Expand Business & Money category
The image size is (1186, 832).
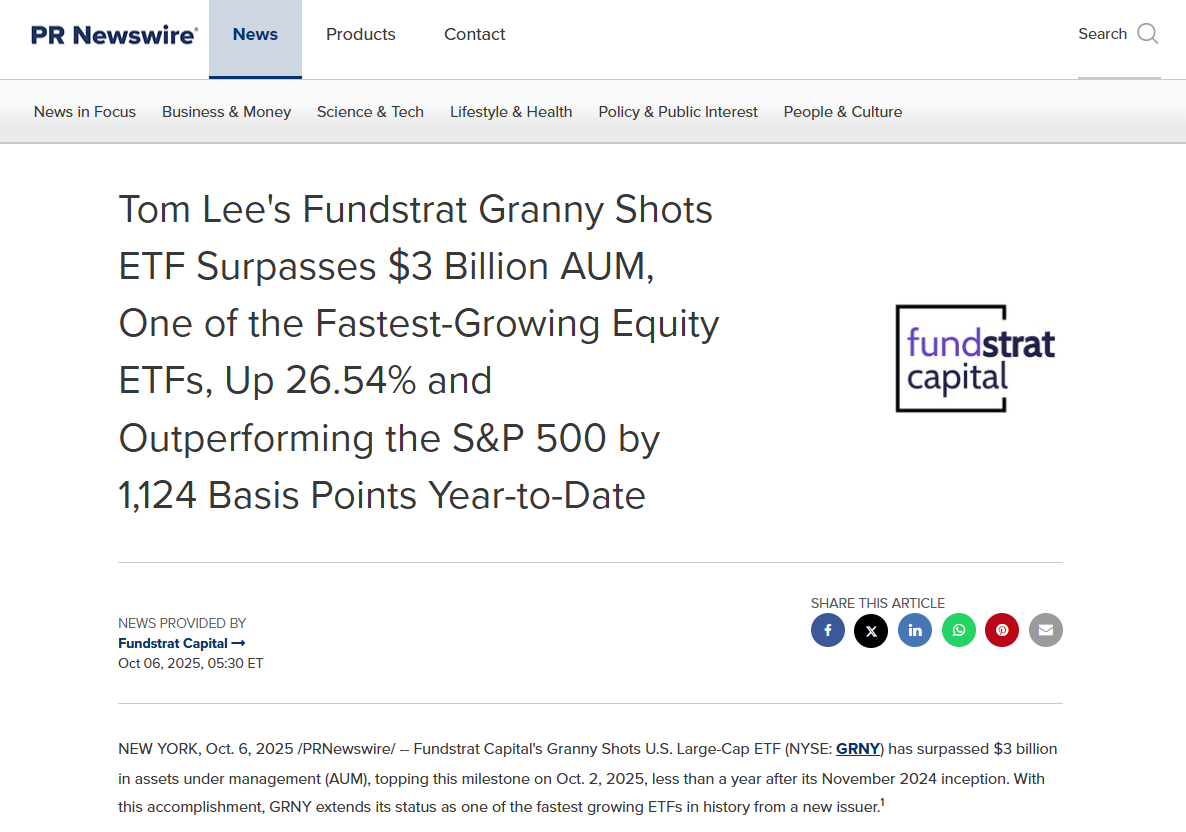[226, 112]
